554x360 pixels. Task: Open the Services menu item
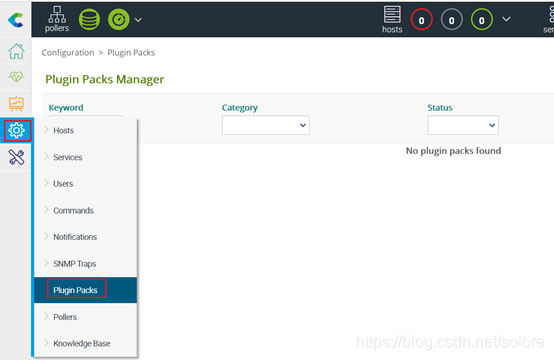click(86, 157)
